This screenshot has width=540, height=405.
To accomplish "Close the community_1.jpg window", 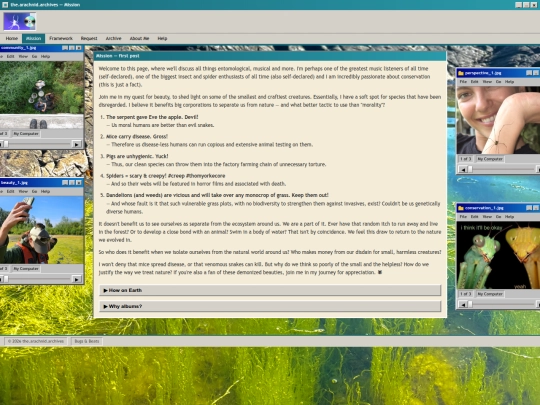I will (79, 48).
